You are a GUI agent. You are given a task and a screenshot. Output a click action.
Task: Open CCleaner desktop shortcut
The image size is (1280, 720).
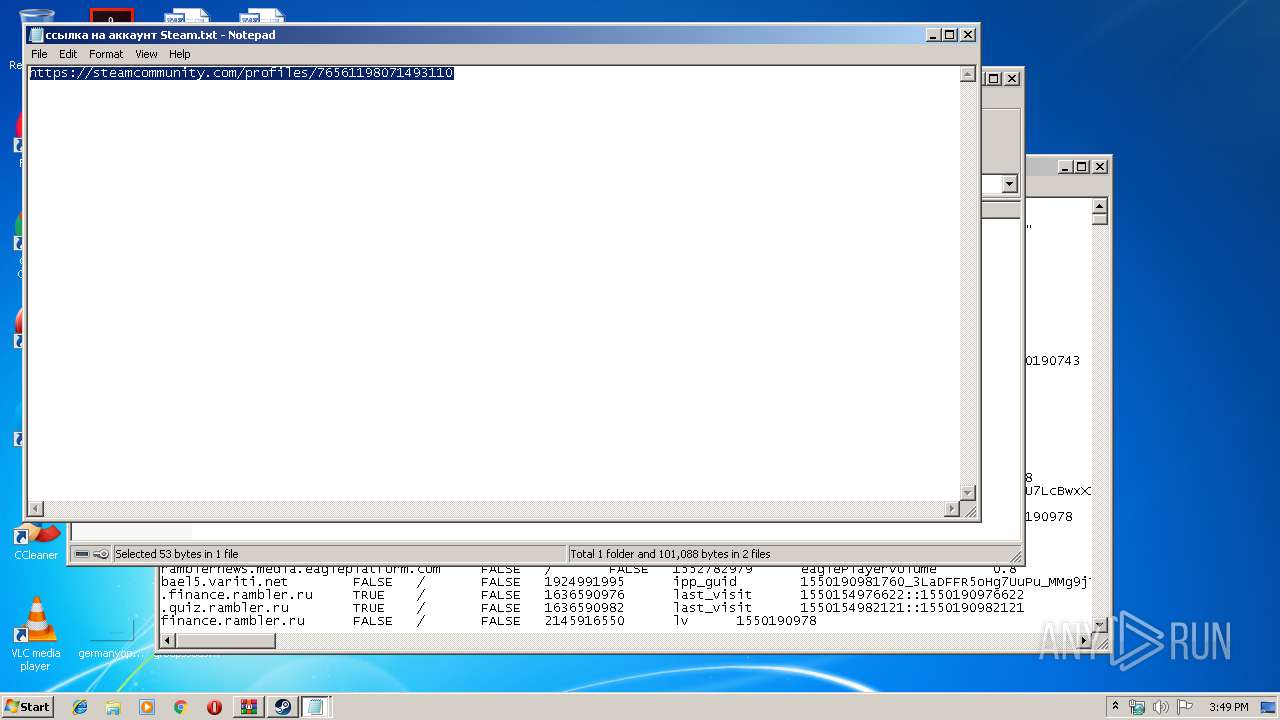click(x=35, y=541)
